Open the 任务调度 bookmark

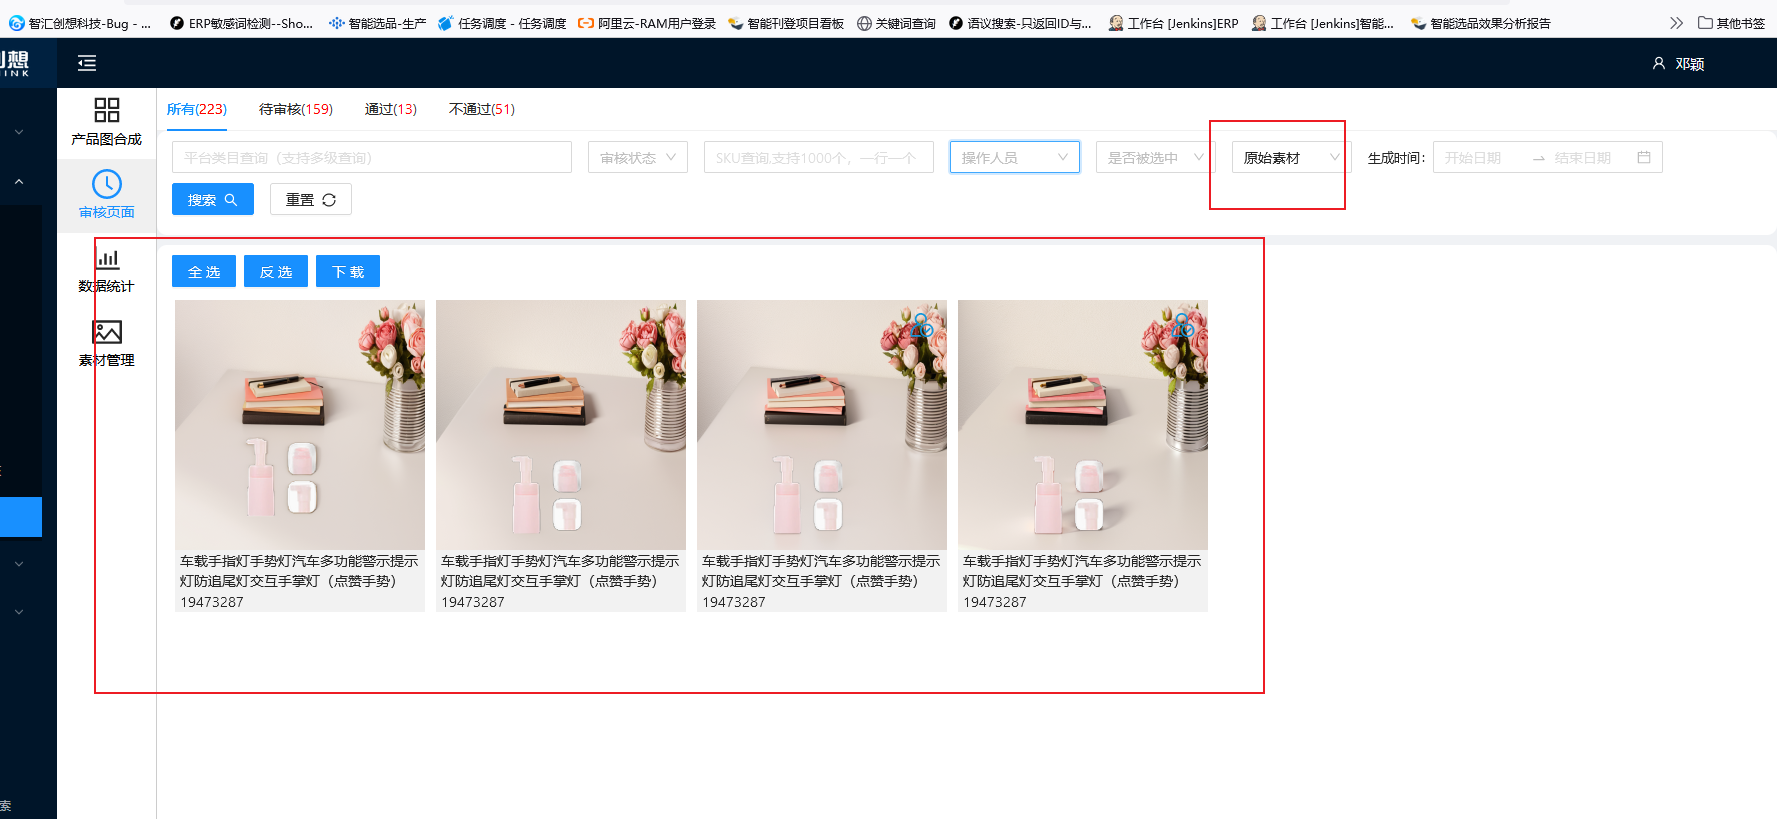[502, 23]
